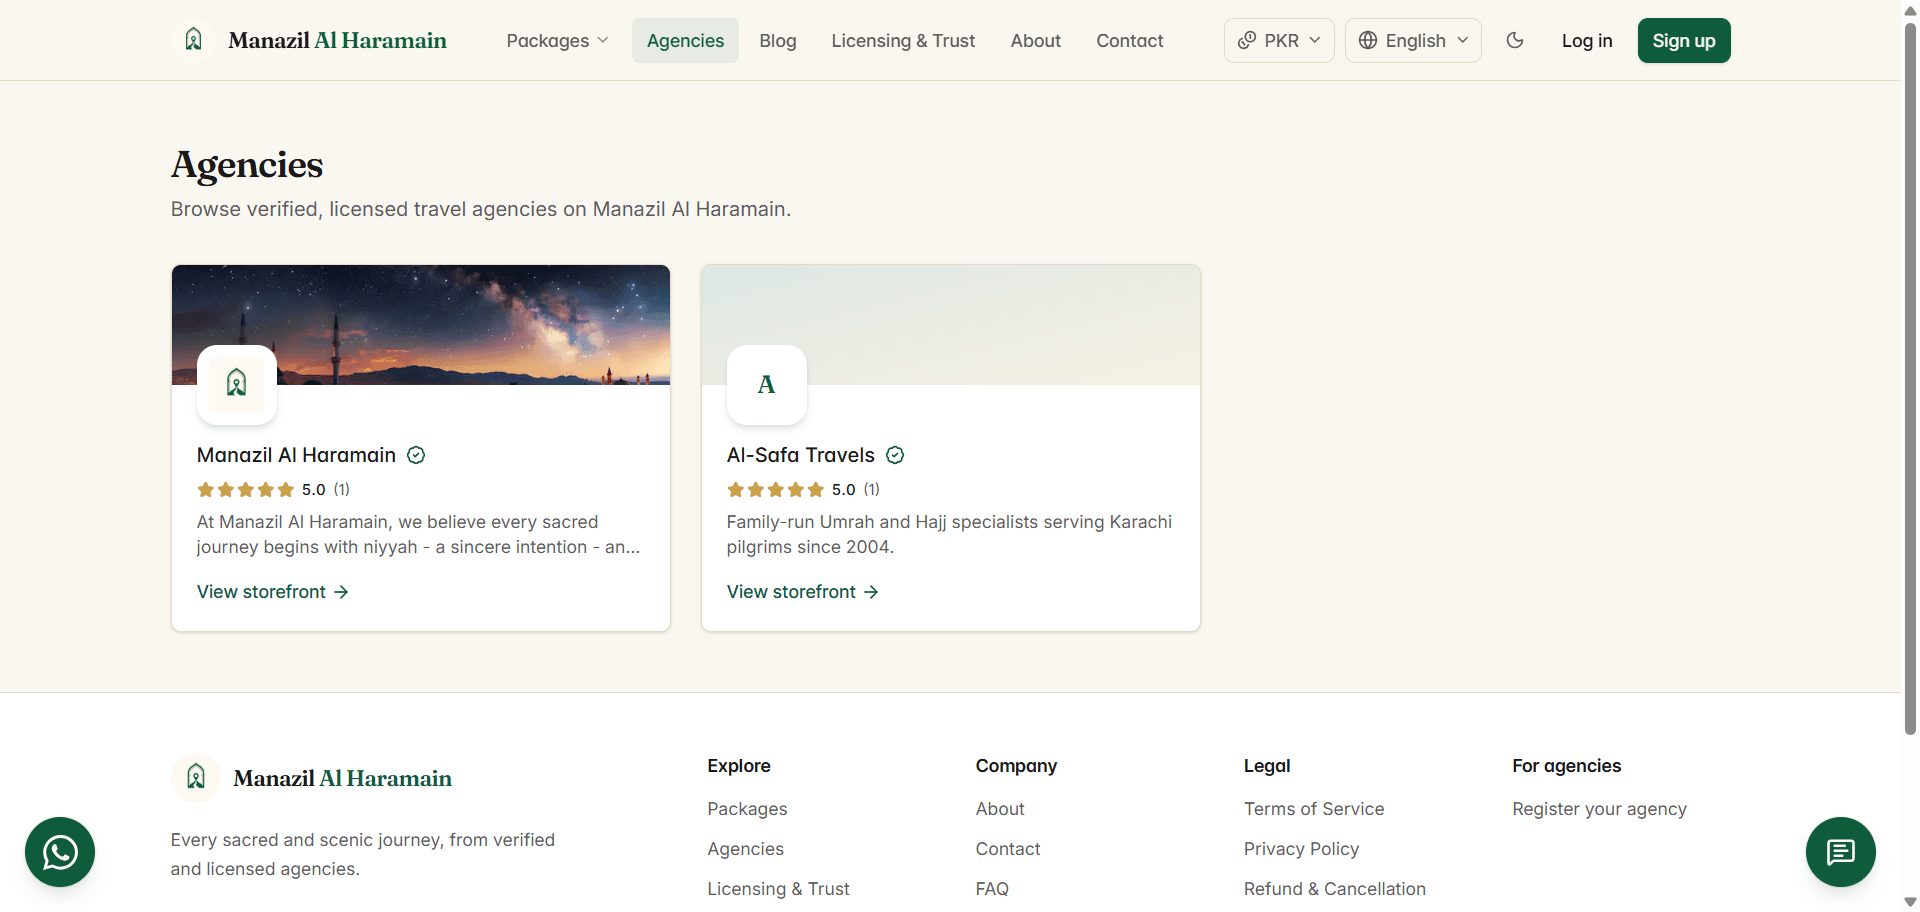Click the 'Family-run Umrah and Hajj specialists' description
This screenshot has height=912, width=1920.
pyautogui.click(x=949, y=534)
